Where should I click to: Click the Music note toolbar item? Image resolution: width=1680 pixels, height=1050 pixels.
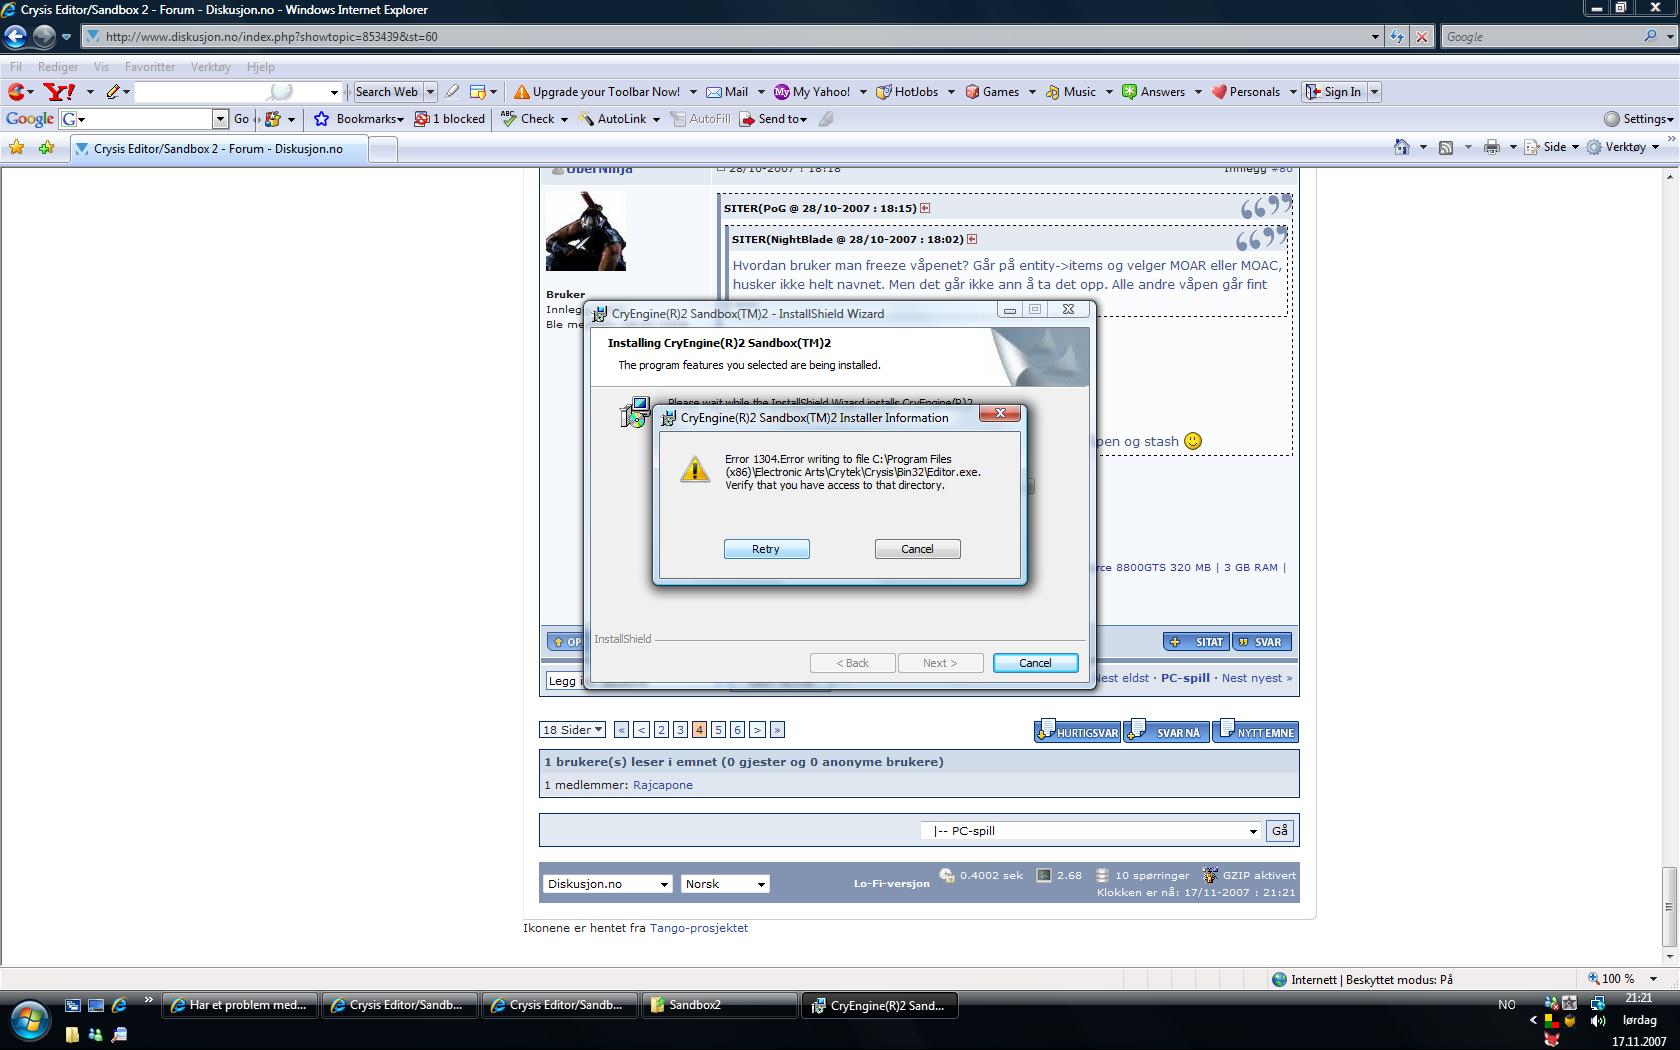[x=1071, y=92]
